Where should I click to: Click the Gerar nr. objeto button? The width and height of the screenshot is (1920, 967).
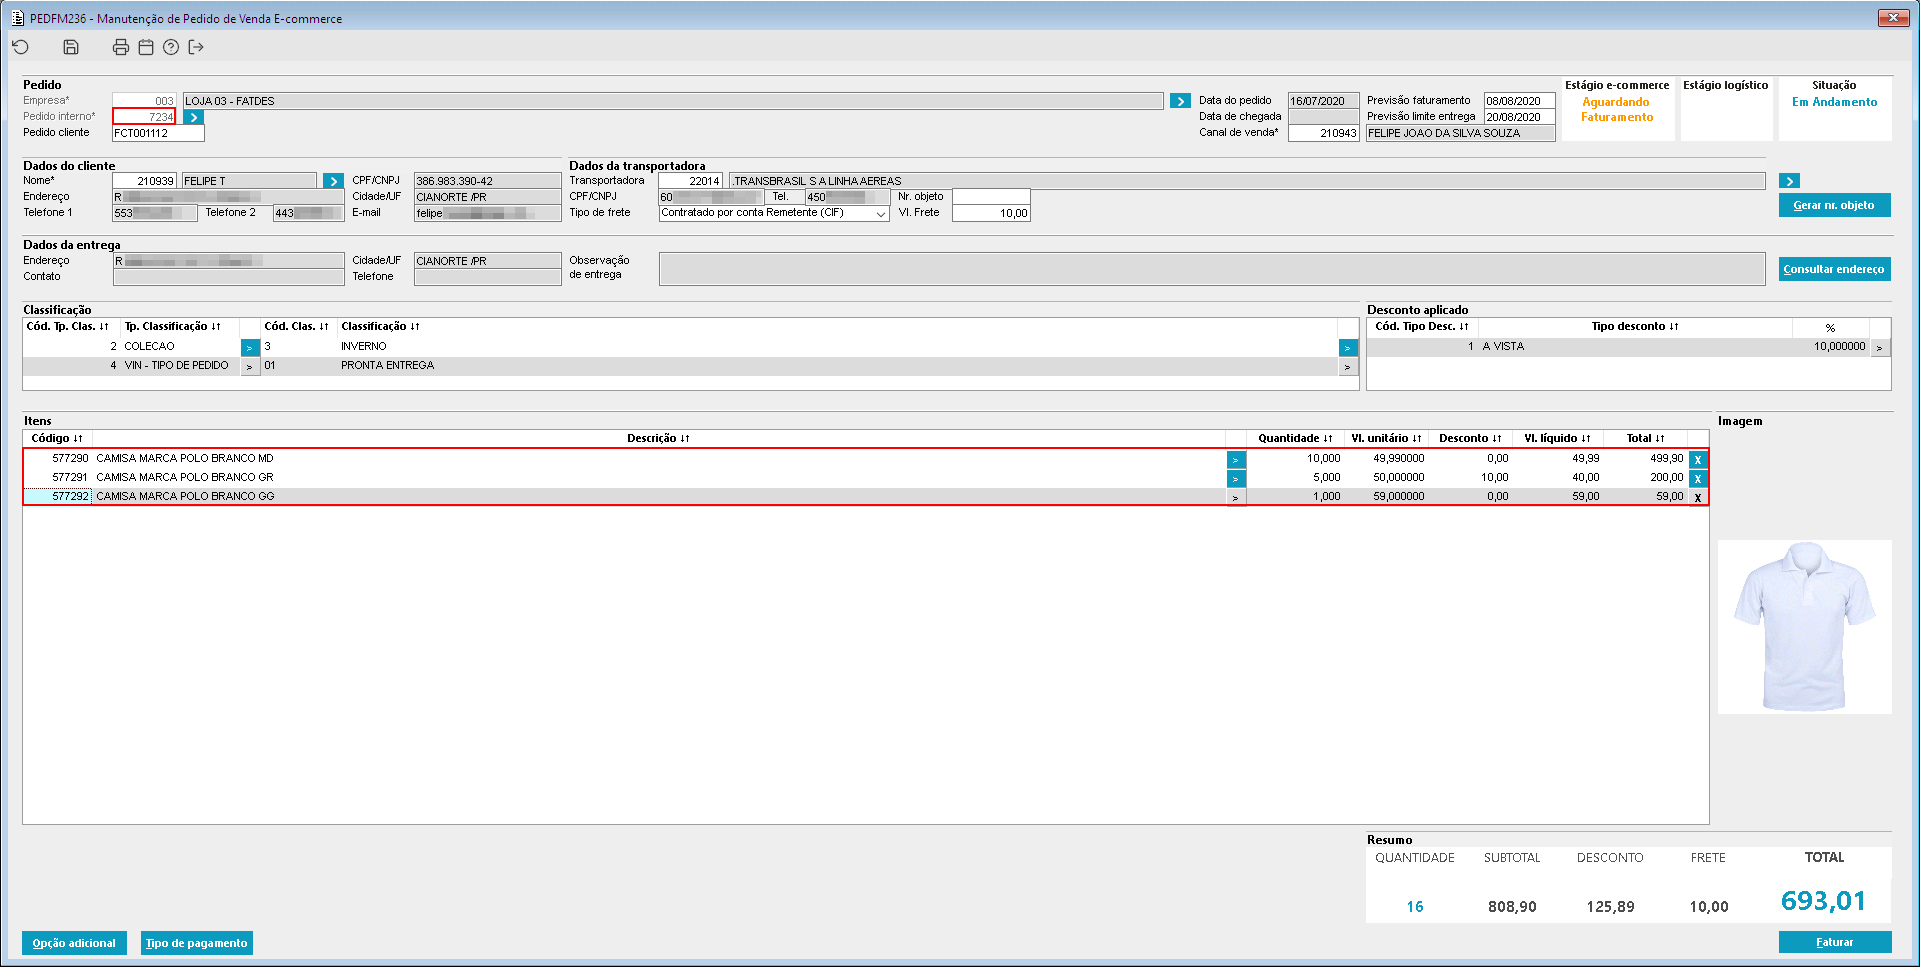(1834, 205)
